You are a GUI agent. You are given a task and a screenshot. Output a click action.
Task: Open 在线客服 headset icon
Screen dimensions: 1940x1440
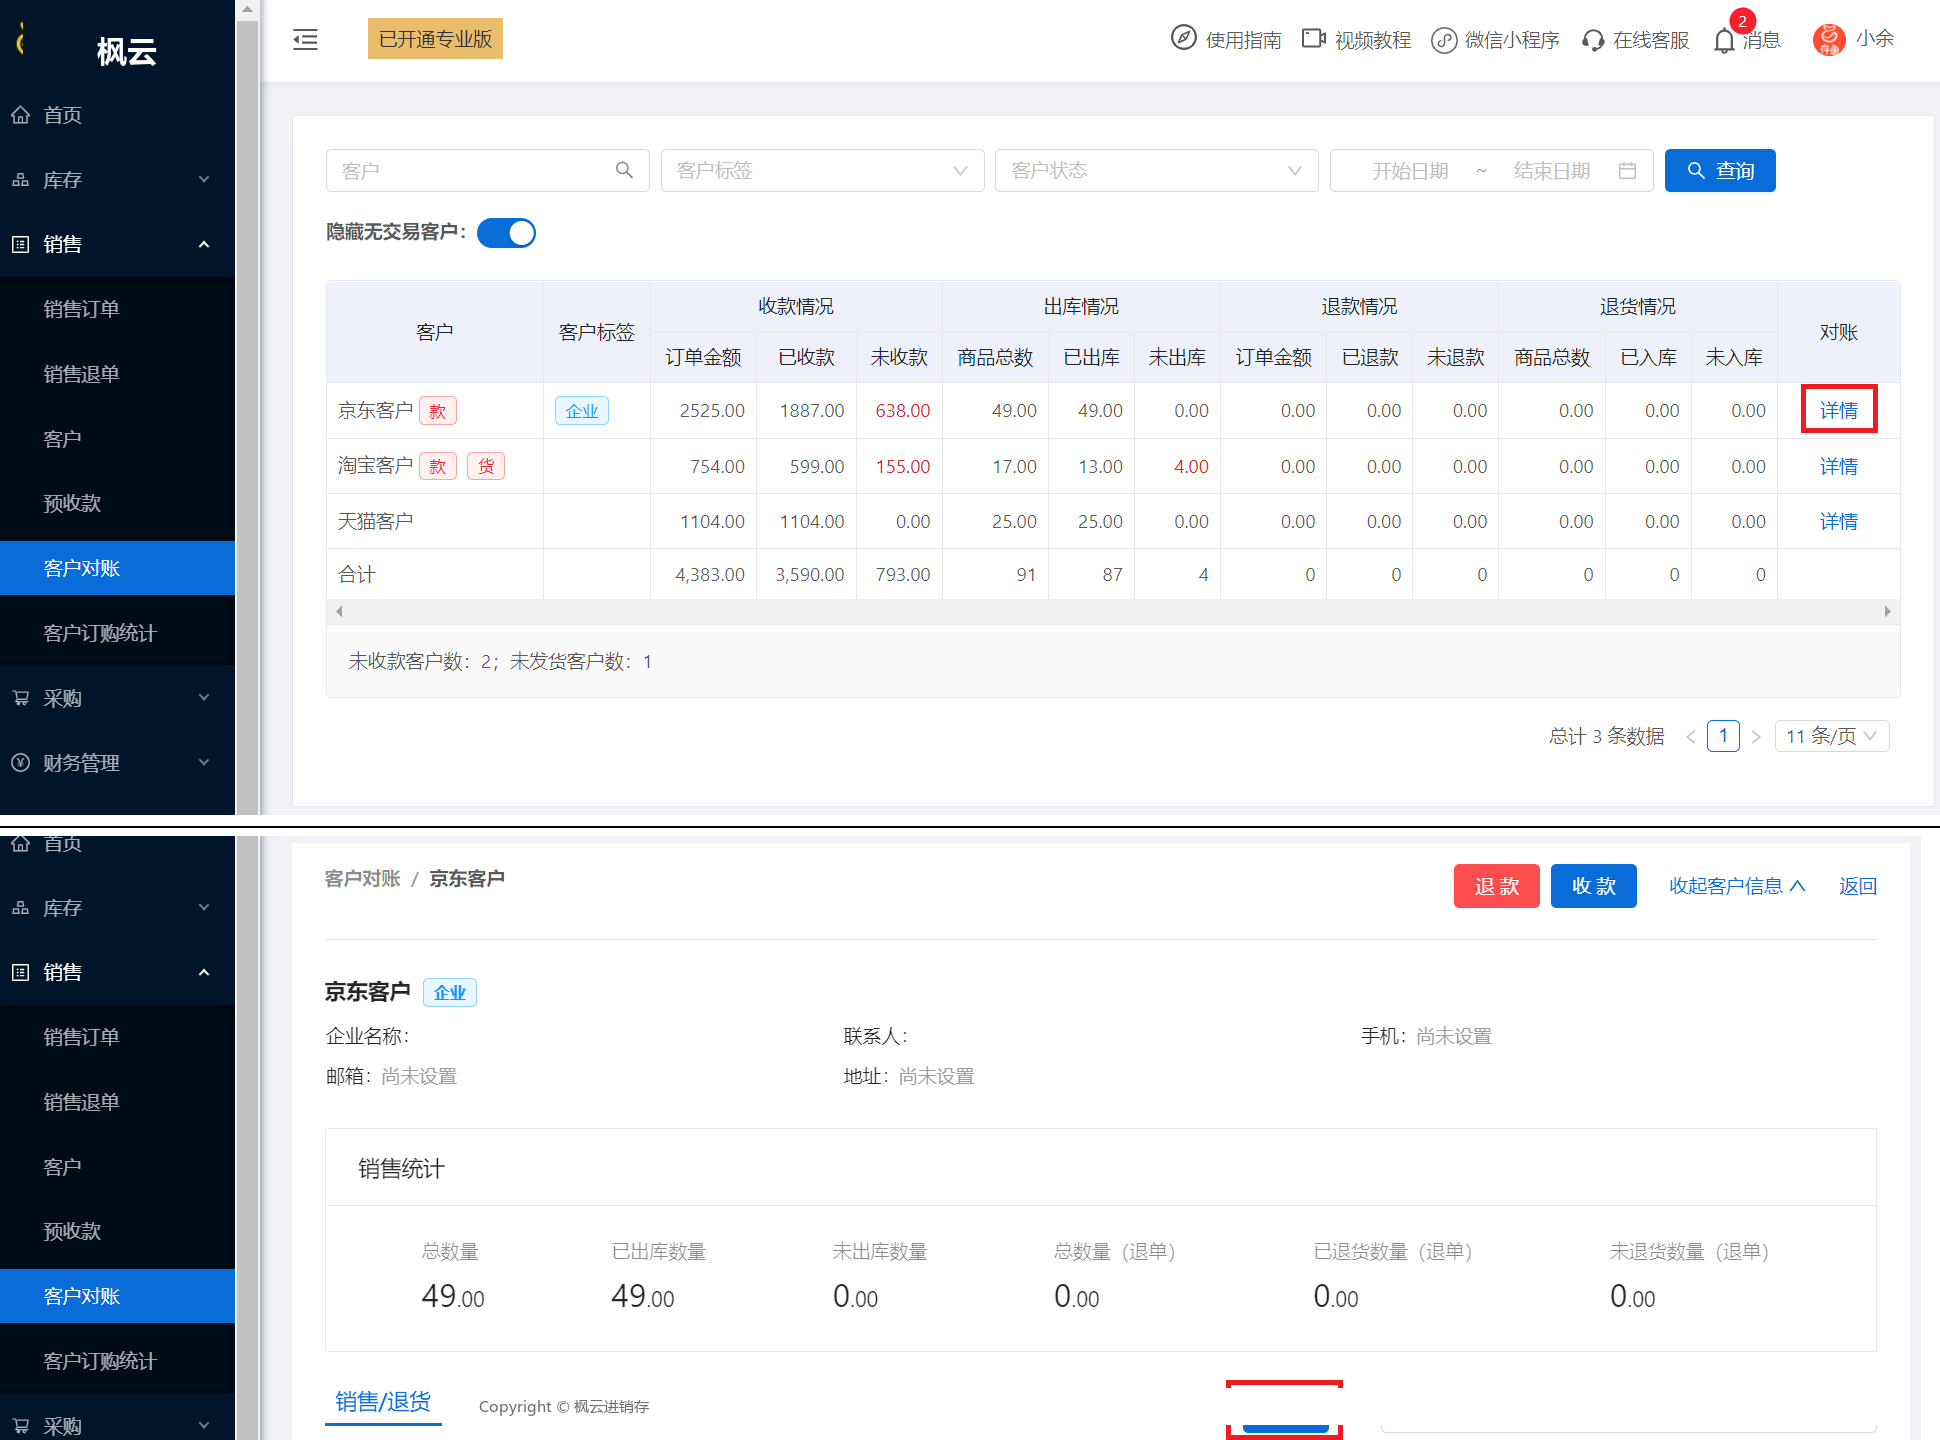click(1593, 40)
